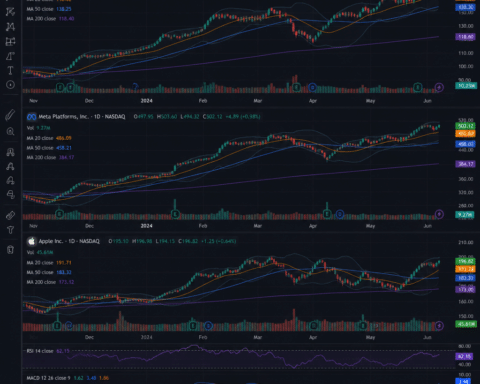
Task: Open the Meta Platforms, Inc. symbol title
Action: pyautogui.click(x=82, y=117)
